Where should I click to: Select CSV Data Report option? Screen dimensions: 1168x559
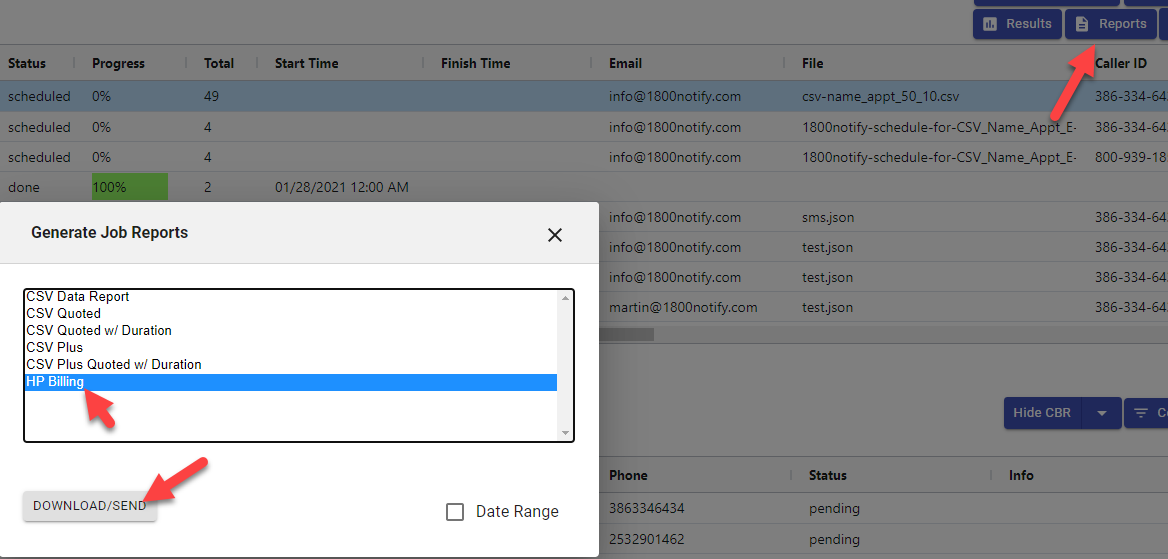(78, 297)
